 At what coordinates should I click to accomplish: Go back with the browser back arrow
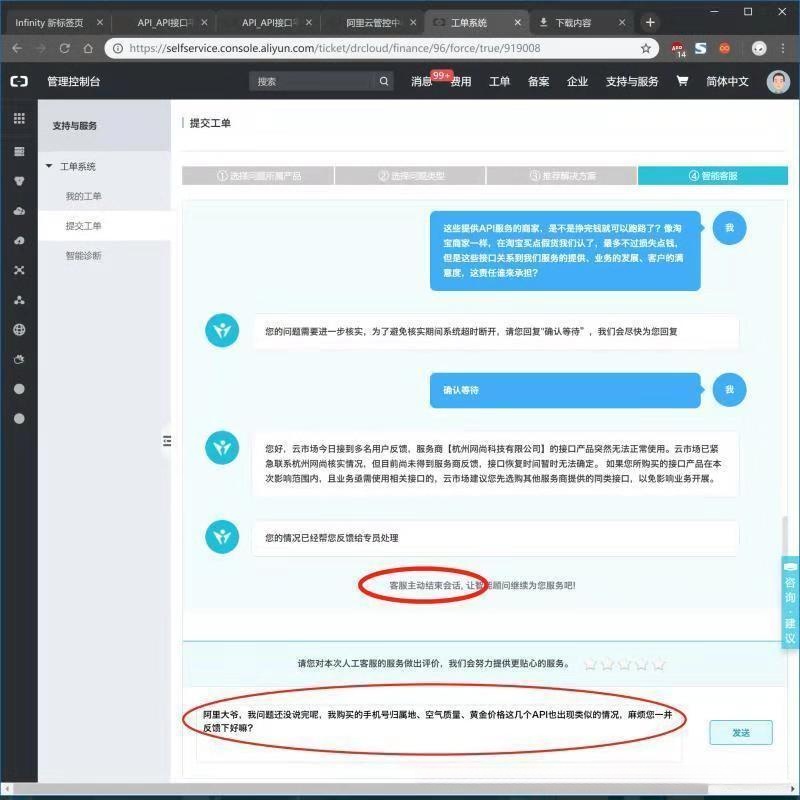17,48
